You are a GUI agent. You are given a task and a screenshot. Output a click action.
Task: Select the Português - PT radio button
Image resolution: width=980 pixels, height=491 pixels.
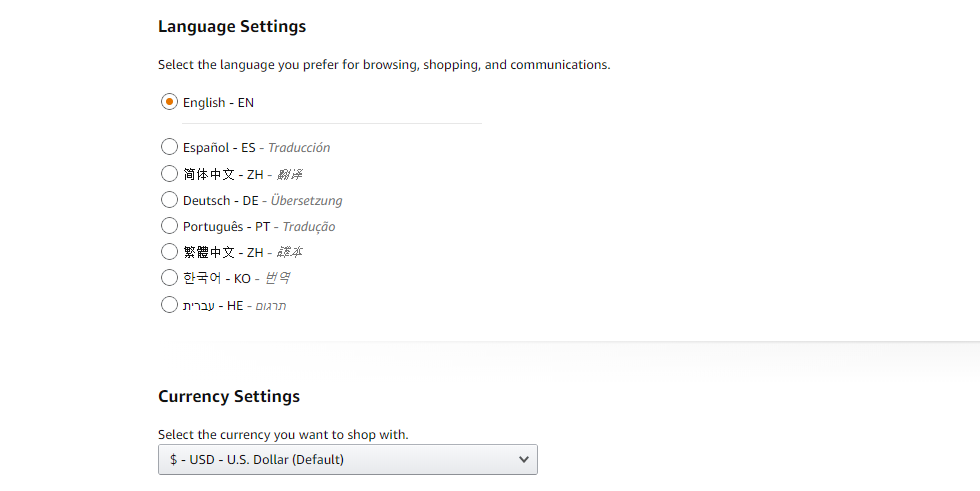click(169, 226)
